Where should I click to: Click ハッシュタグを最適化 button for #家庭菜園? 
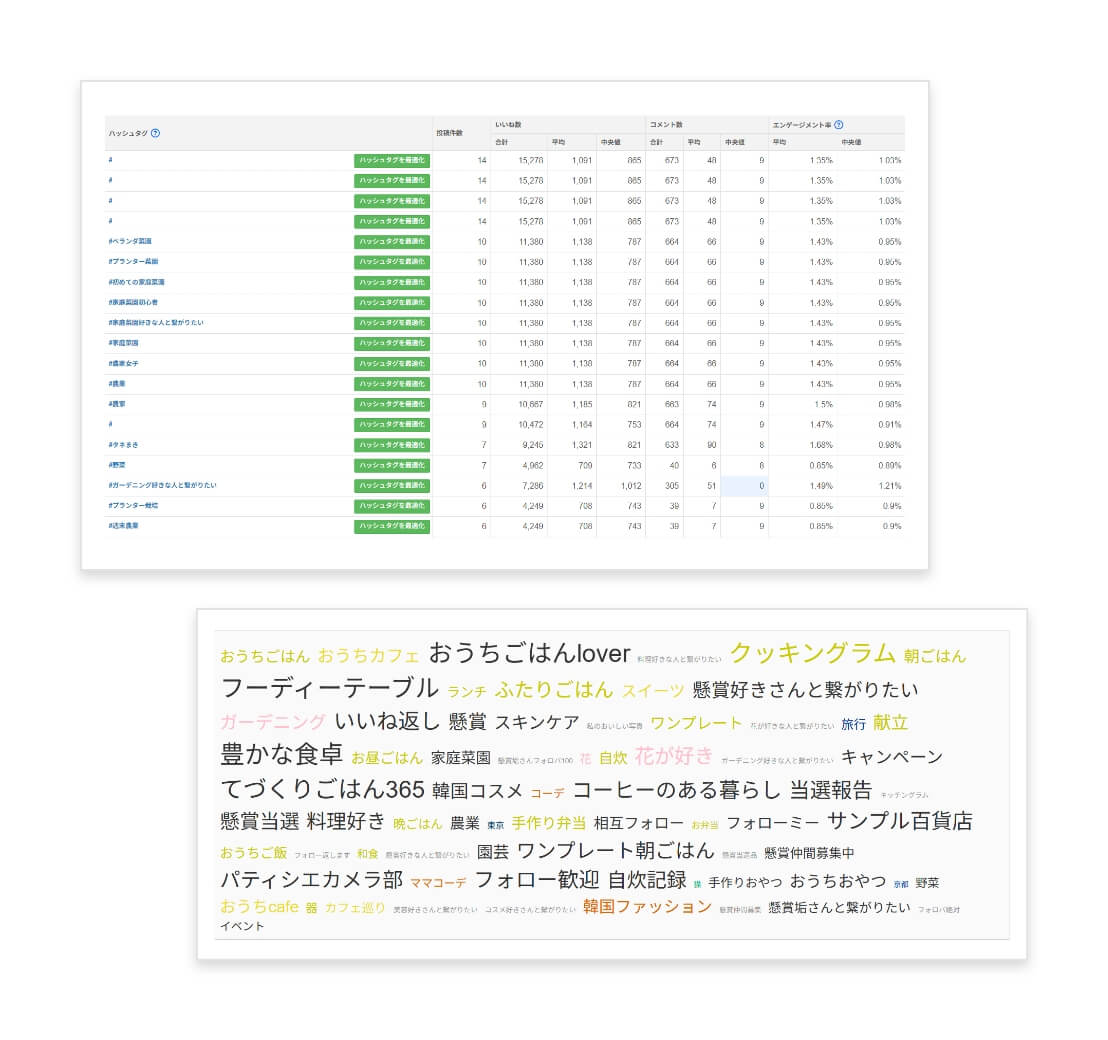click(x=392, y=343)
